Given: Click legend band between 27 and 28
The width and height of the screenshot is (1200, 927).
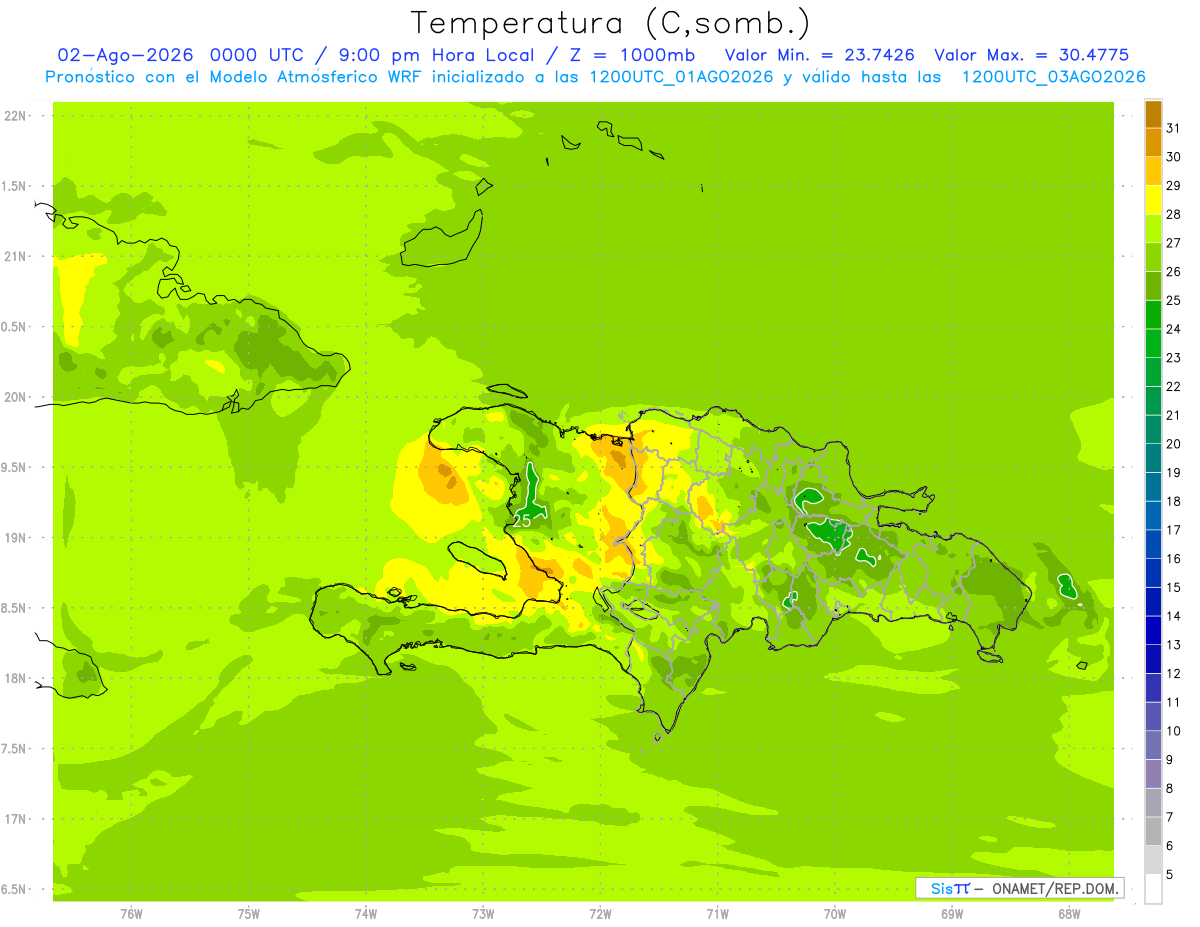Looking at the screenshot, I should [x=1153, y=229].
